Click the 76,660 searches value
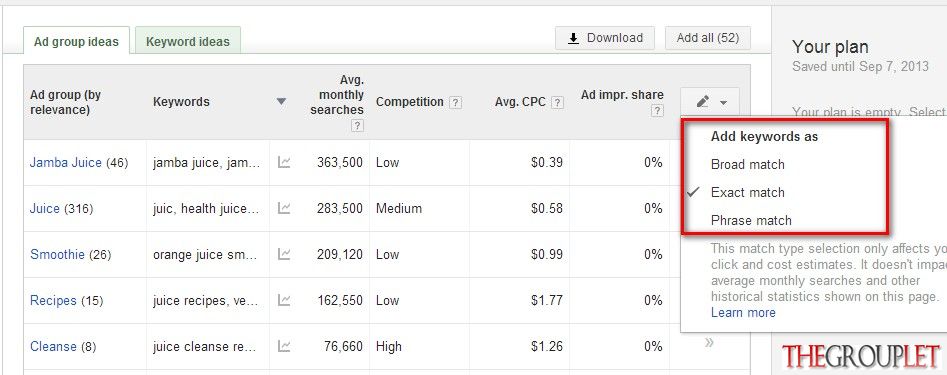 pos(343,347)
